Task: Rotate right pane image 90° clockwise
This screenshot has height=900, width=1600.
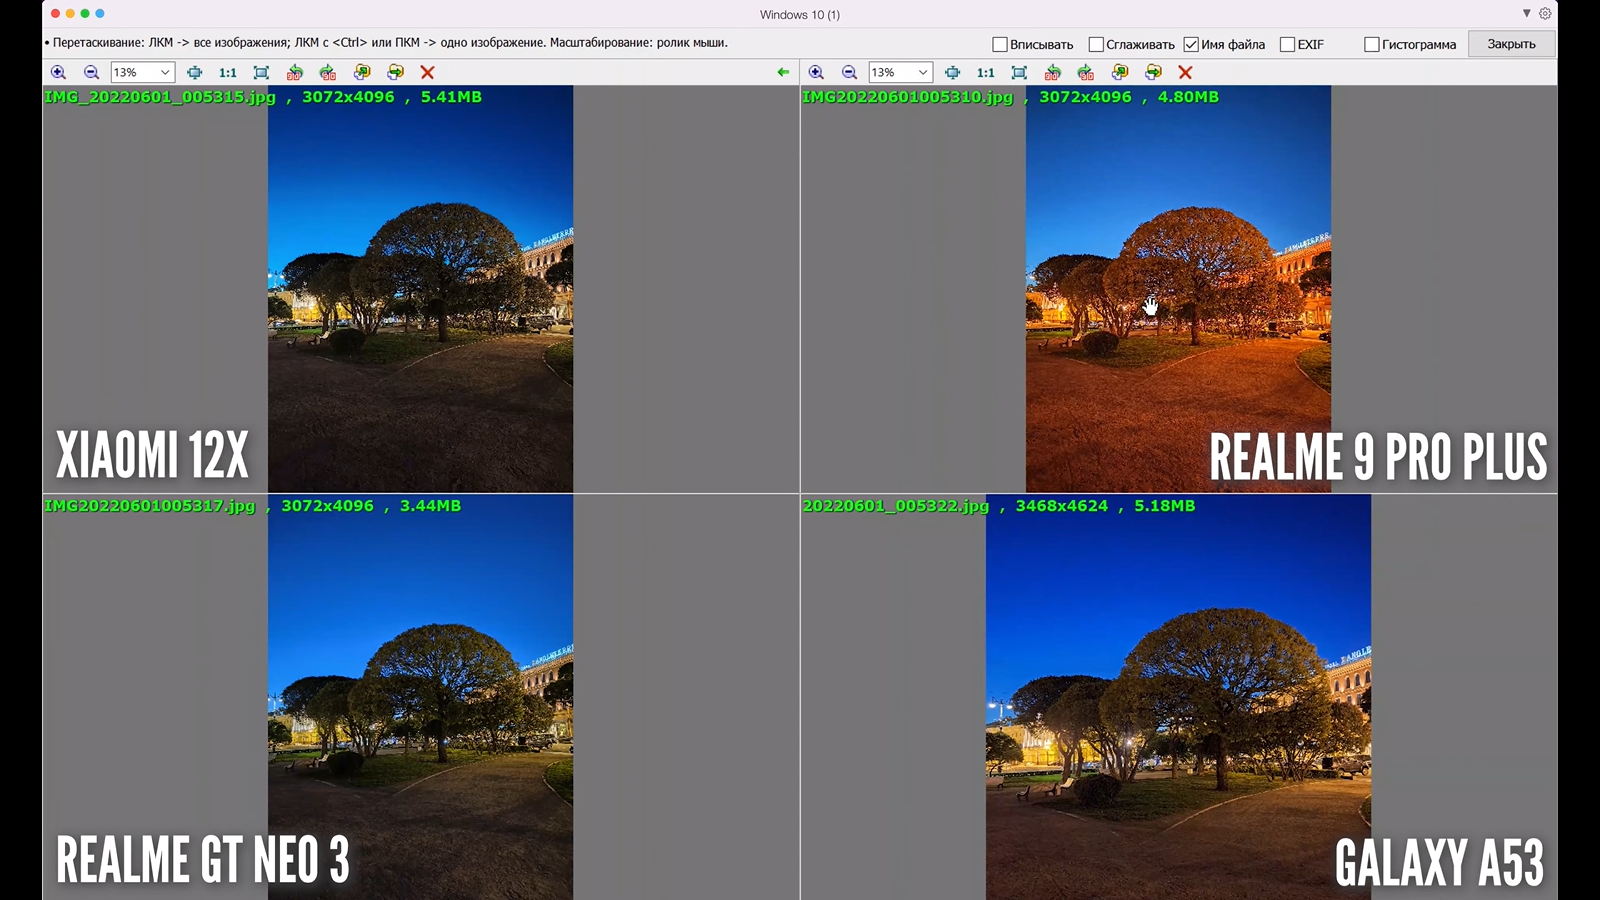Action: click(1086, 72)
